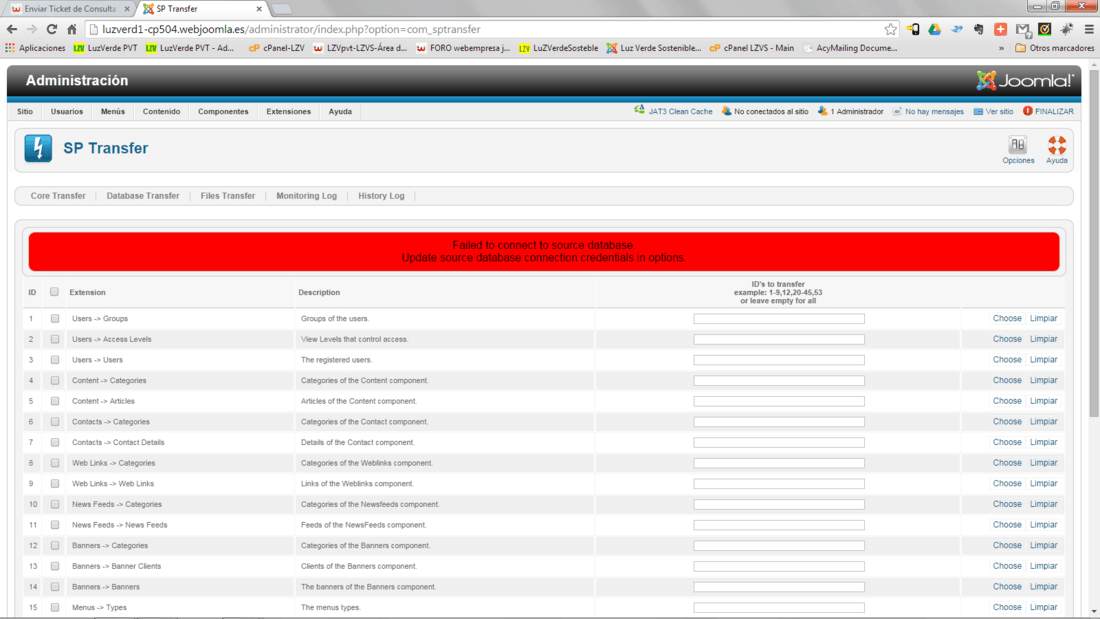Screen dimensions: 1100x619
Task: Focus the IDs field for Content -> Categories
Action: point(779,380)
